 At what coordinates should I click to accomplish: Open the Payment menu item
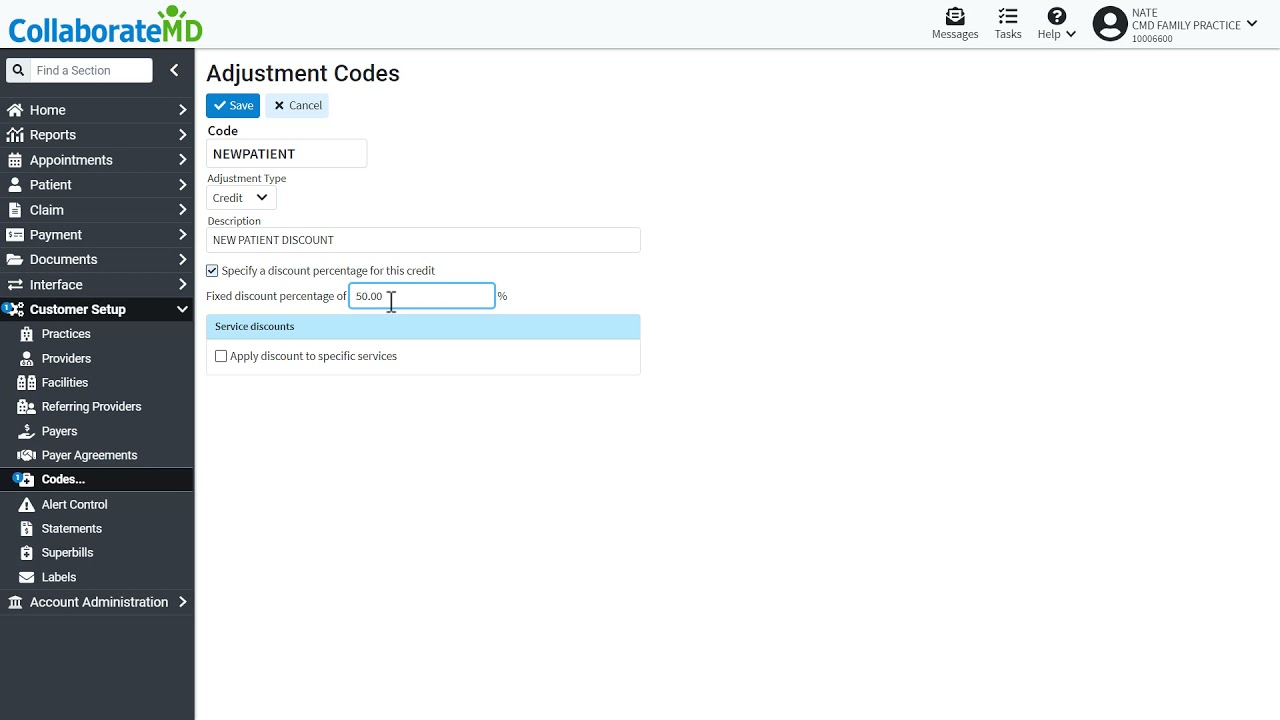pyautogui.click(x=97, y=235)
